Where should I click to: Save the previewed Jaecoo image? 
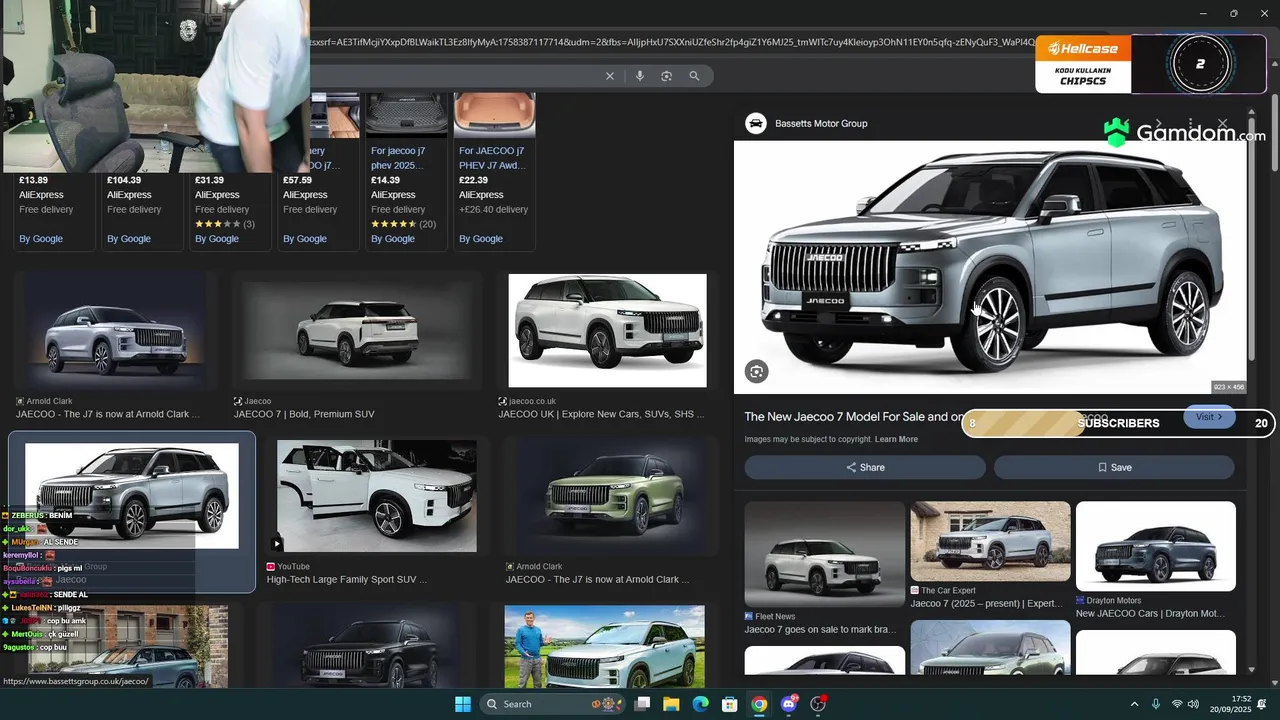pos(1114,467)
